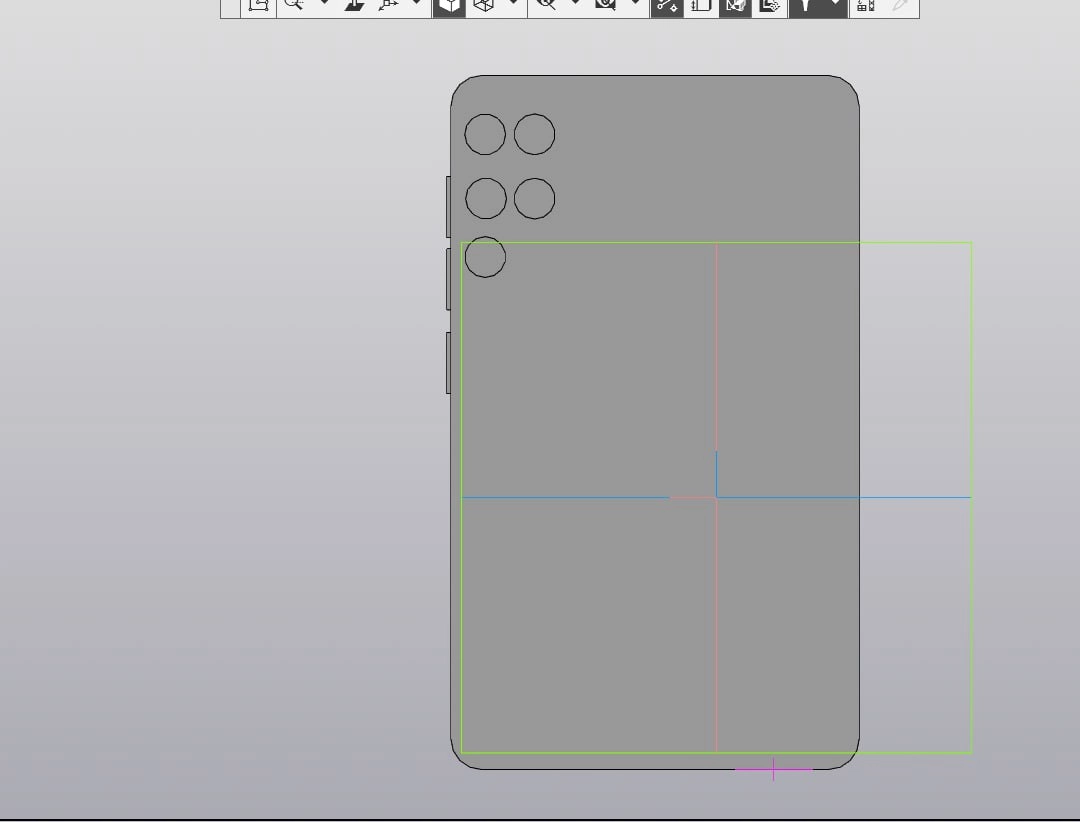This screenshot has width=1080, height=822.
Task: Click the magenta cross marker at bottom edge
Action: point(773,770)
